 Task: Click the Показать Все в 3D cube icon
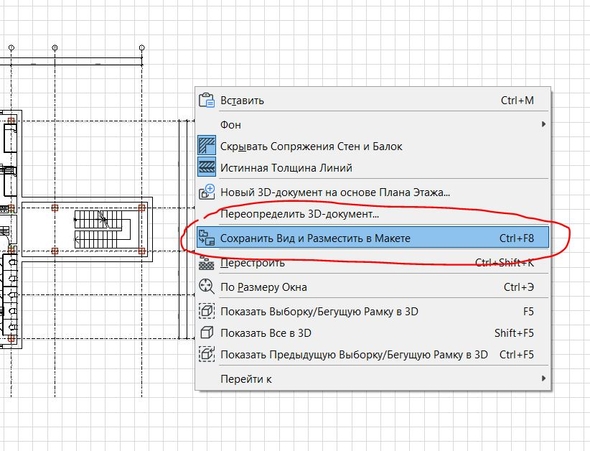point(207,333)
